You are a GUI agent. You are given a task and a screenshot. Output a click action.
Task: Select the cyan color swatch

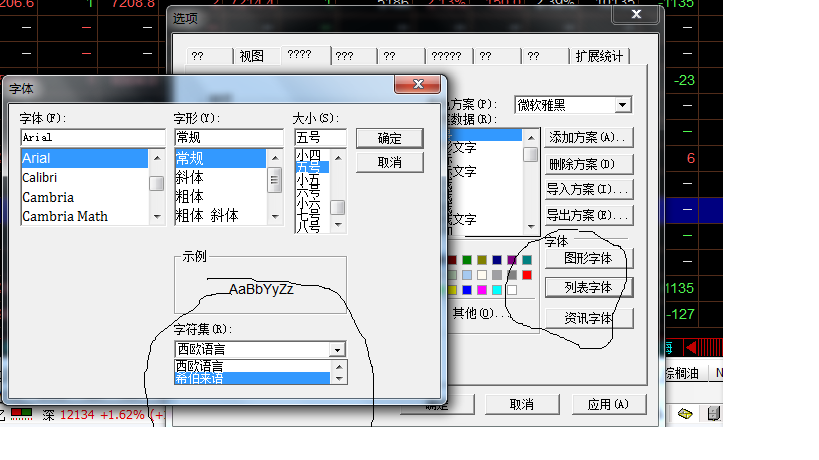point(497,290)
